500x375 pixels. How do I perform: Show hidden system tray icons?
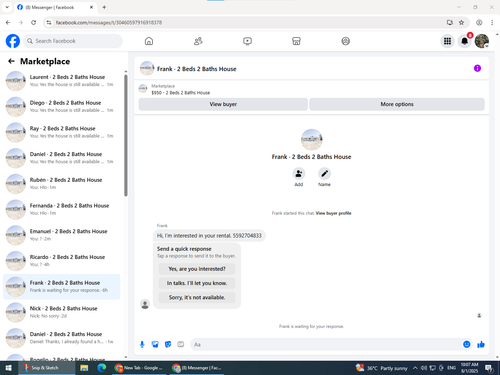415,368
